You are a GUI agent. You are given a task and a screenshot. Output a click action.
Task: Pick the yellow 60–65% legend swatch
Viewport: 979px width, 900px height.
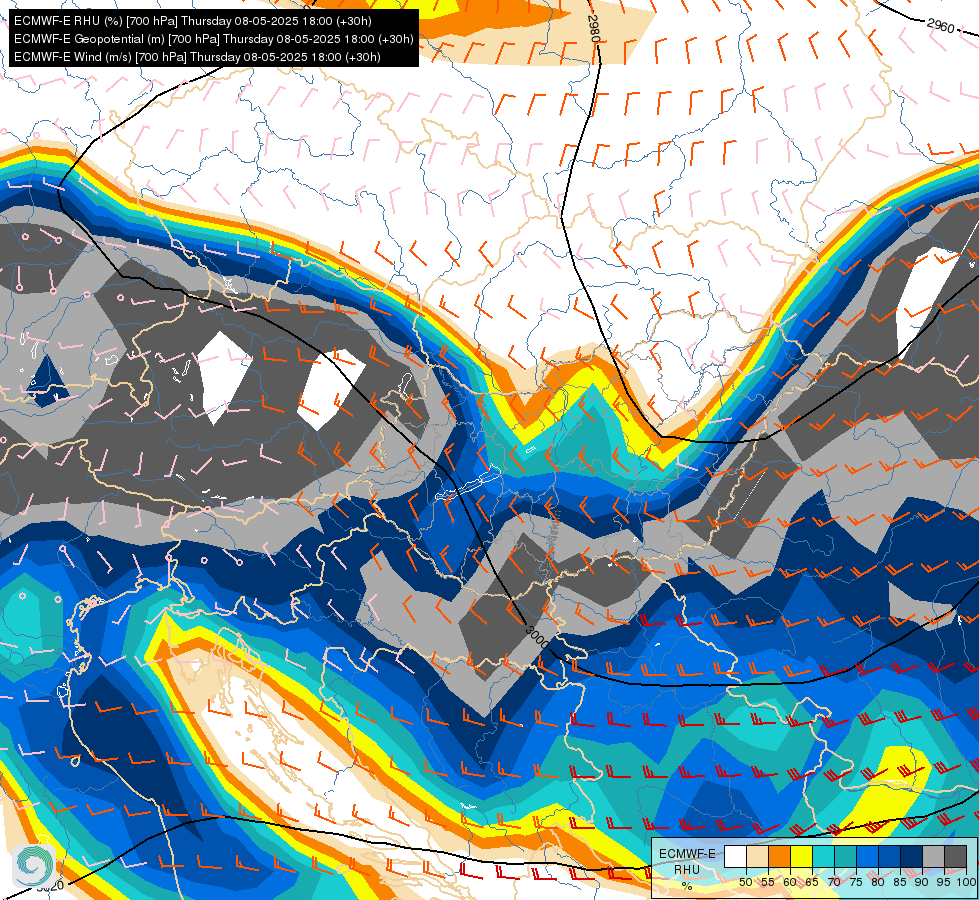click(x=802, y=856)
